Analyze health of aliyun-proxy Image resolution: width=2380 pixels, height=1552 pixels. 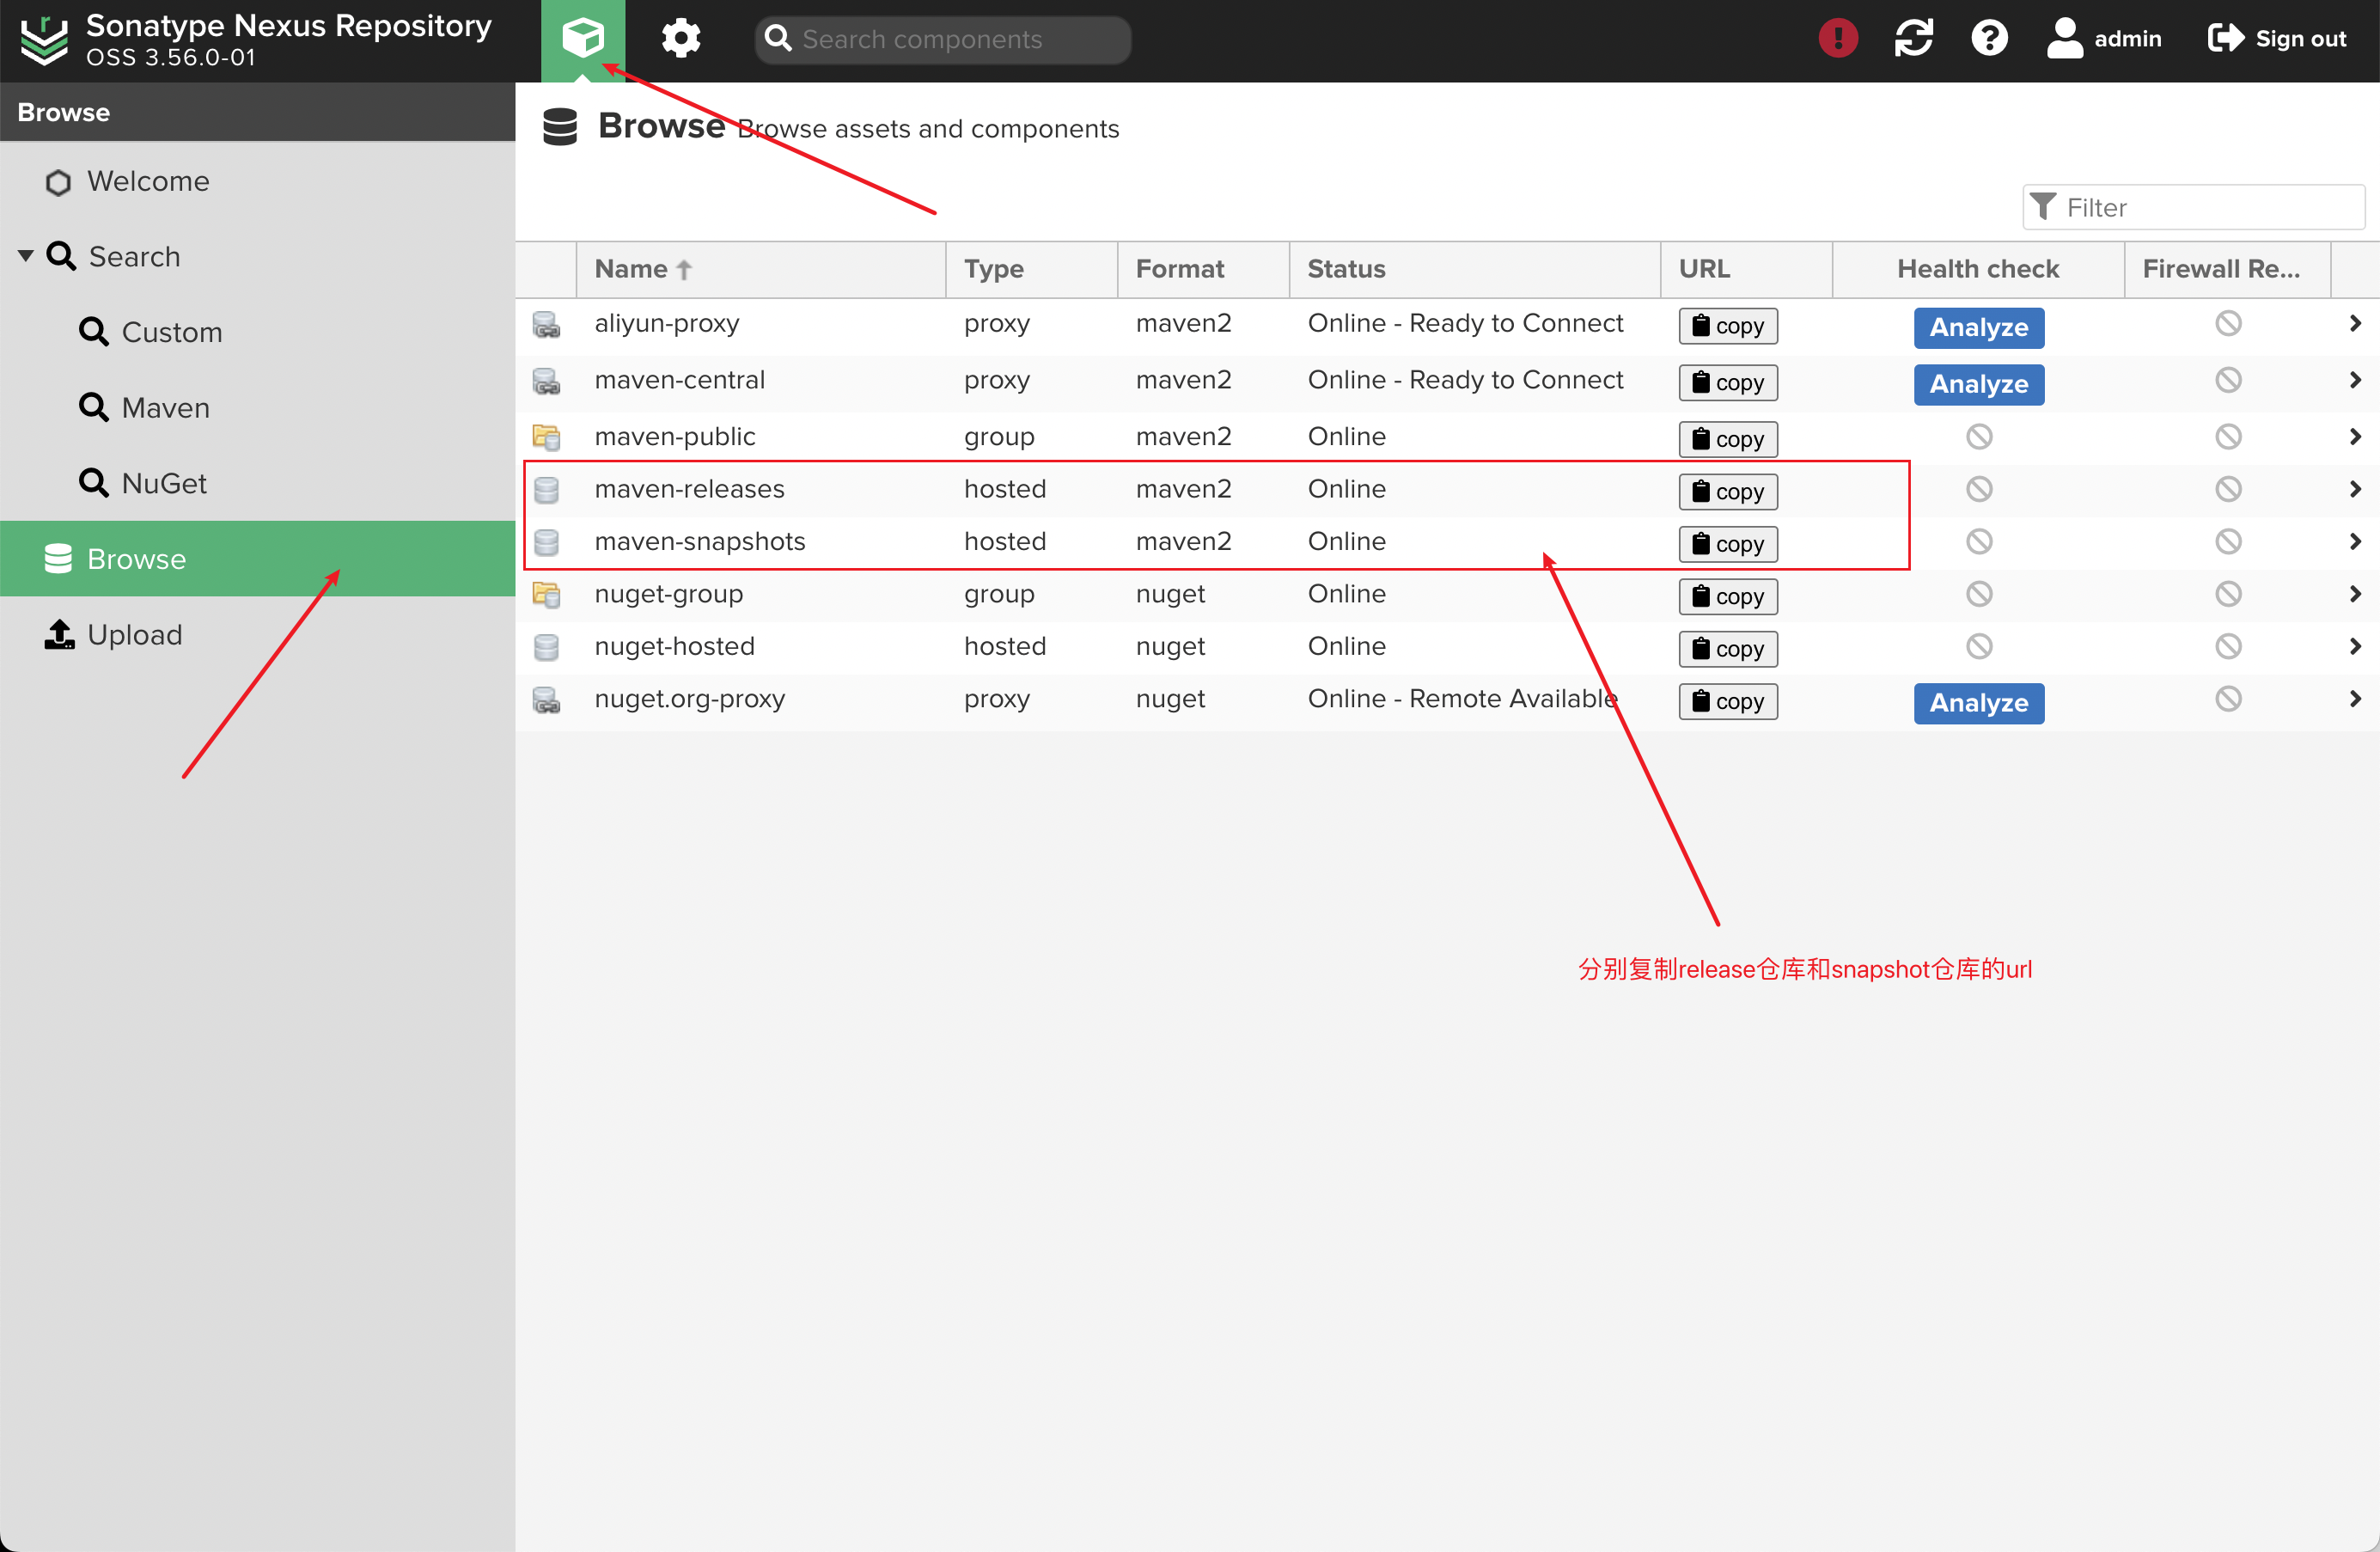[x=1978, y=327]
